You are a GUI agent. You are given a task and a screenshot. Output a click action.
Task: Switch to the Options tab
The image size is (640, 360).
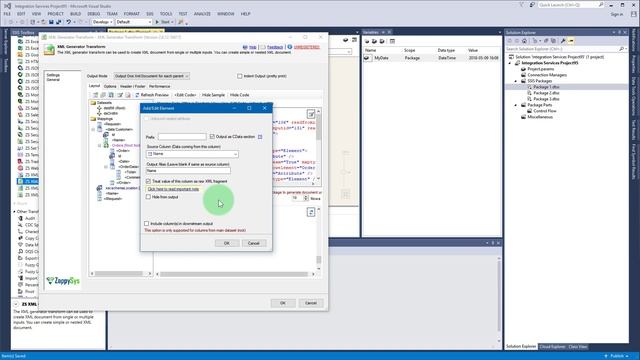click(110, 86)
